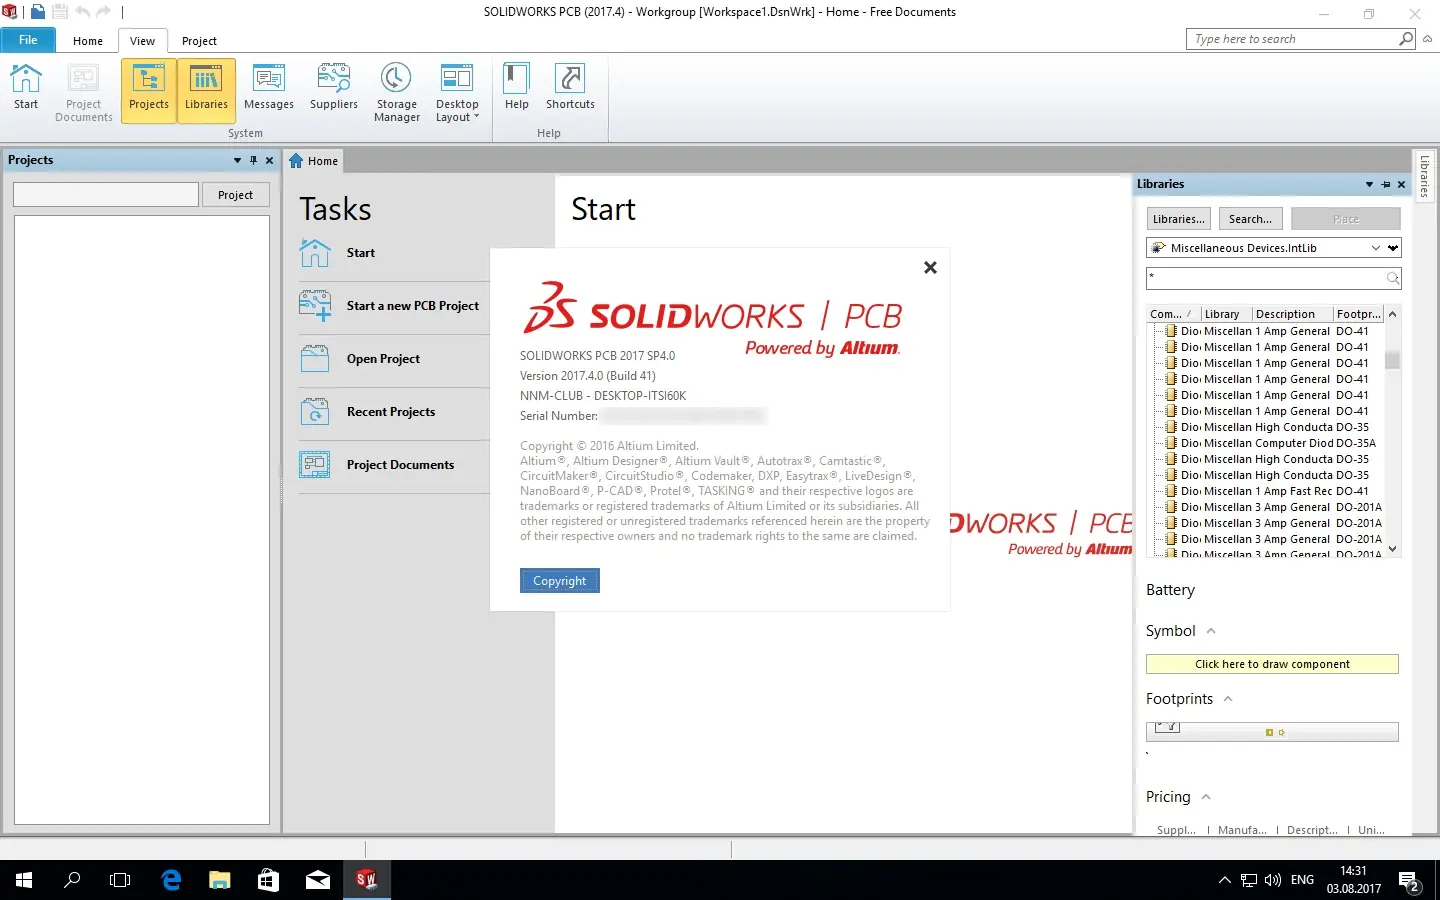Click the magnifier icon in ribbon search box
Viewport: 1440px width, 900px height.
tap(1406, 39)
